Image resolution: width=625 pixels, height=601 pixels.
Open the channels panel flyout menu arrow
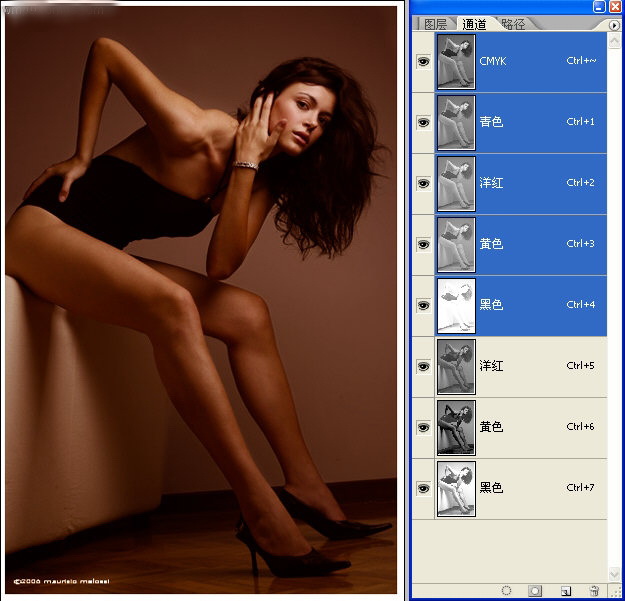click(x=613, y=22)
